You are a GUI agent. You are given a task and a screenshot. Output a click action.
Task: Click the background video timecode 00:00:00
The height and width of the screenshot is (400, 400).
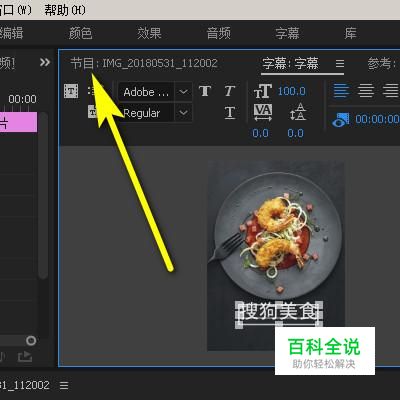pyautogui.click(x=377, y=119)
